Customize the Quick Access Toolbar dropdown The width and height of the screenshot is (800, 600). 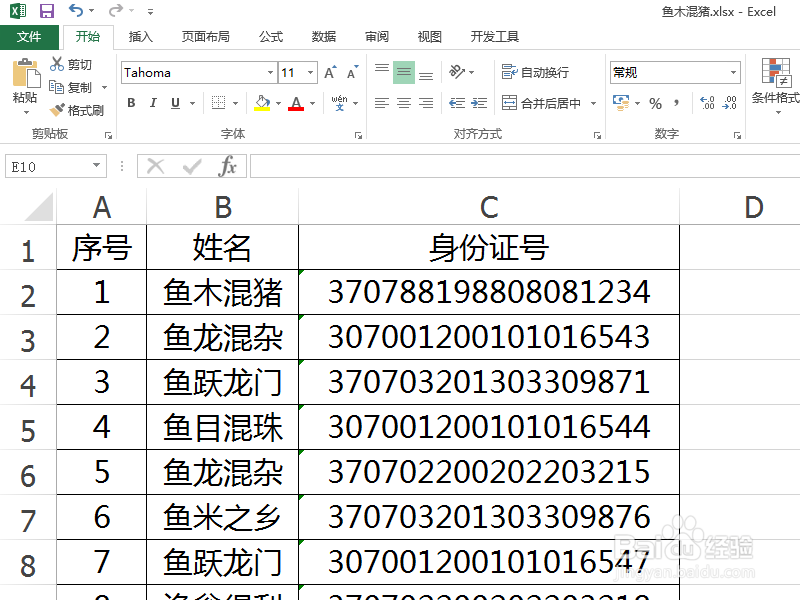click(150, 11)
